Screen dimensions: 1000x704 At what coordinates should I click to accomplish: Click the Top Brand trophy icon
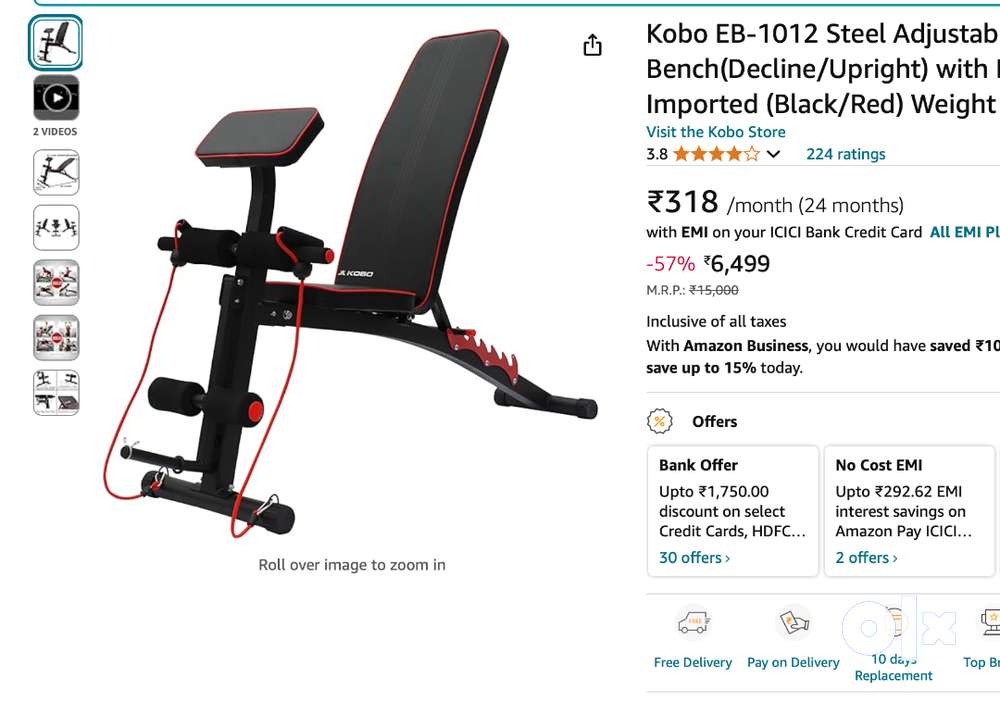[990, 622]
